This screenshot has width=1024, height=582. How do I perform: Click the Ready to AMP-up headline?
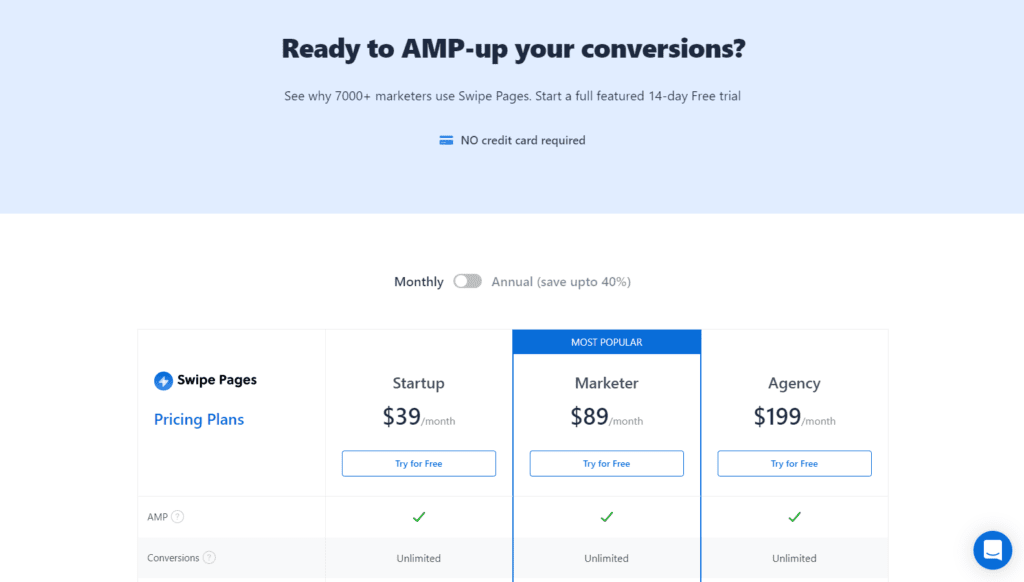(x=513, y=49)
